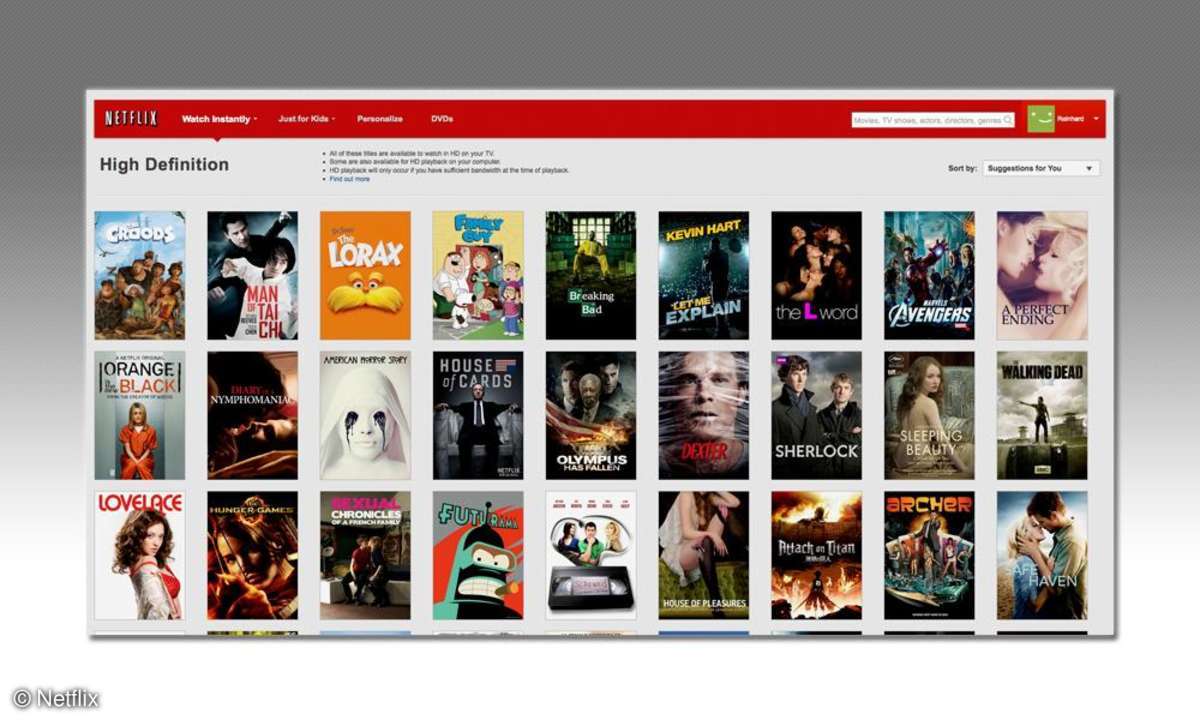
Task: Click the search magnifier icon
Action: coord(1008,120)
